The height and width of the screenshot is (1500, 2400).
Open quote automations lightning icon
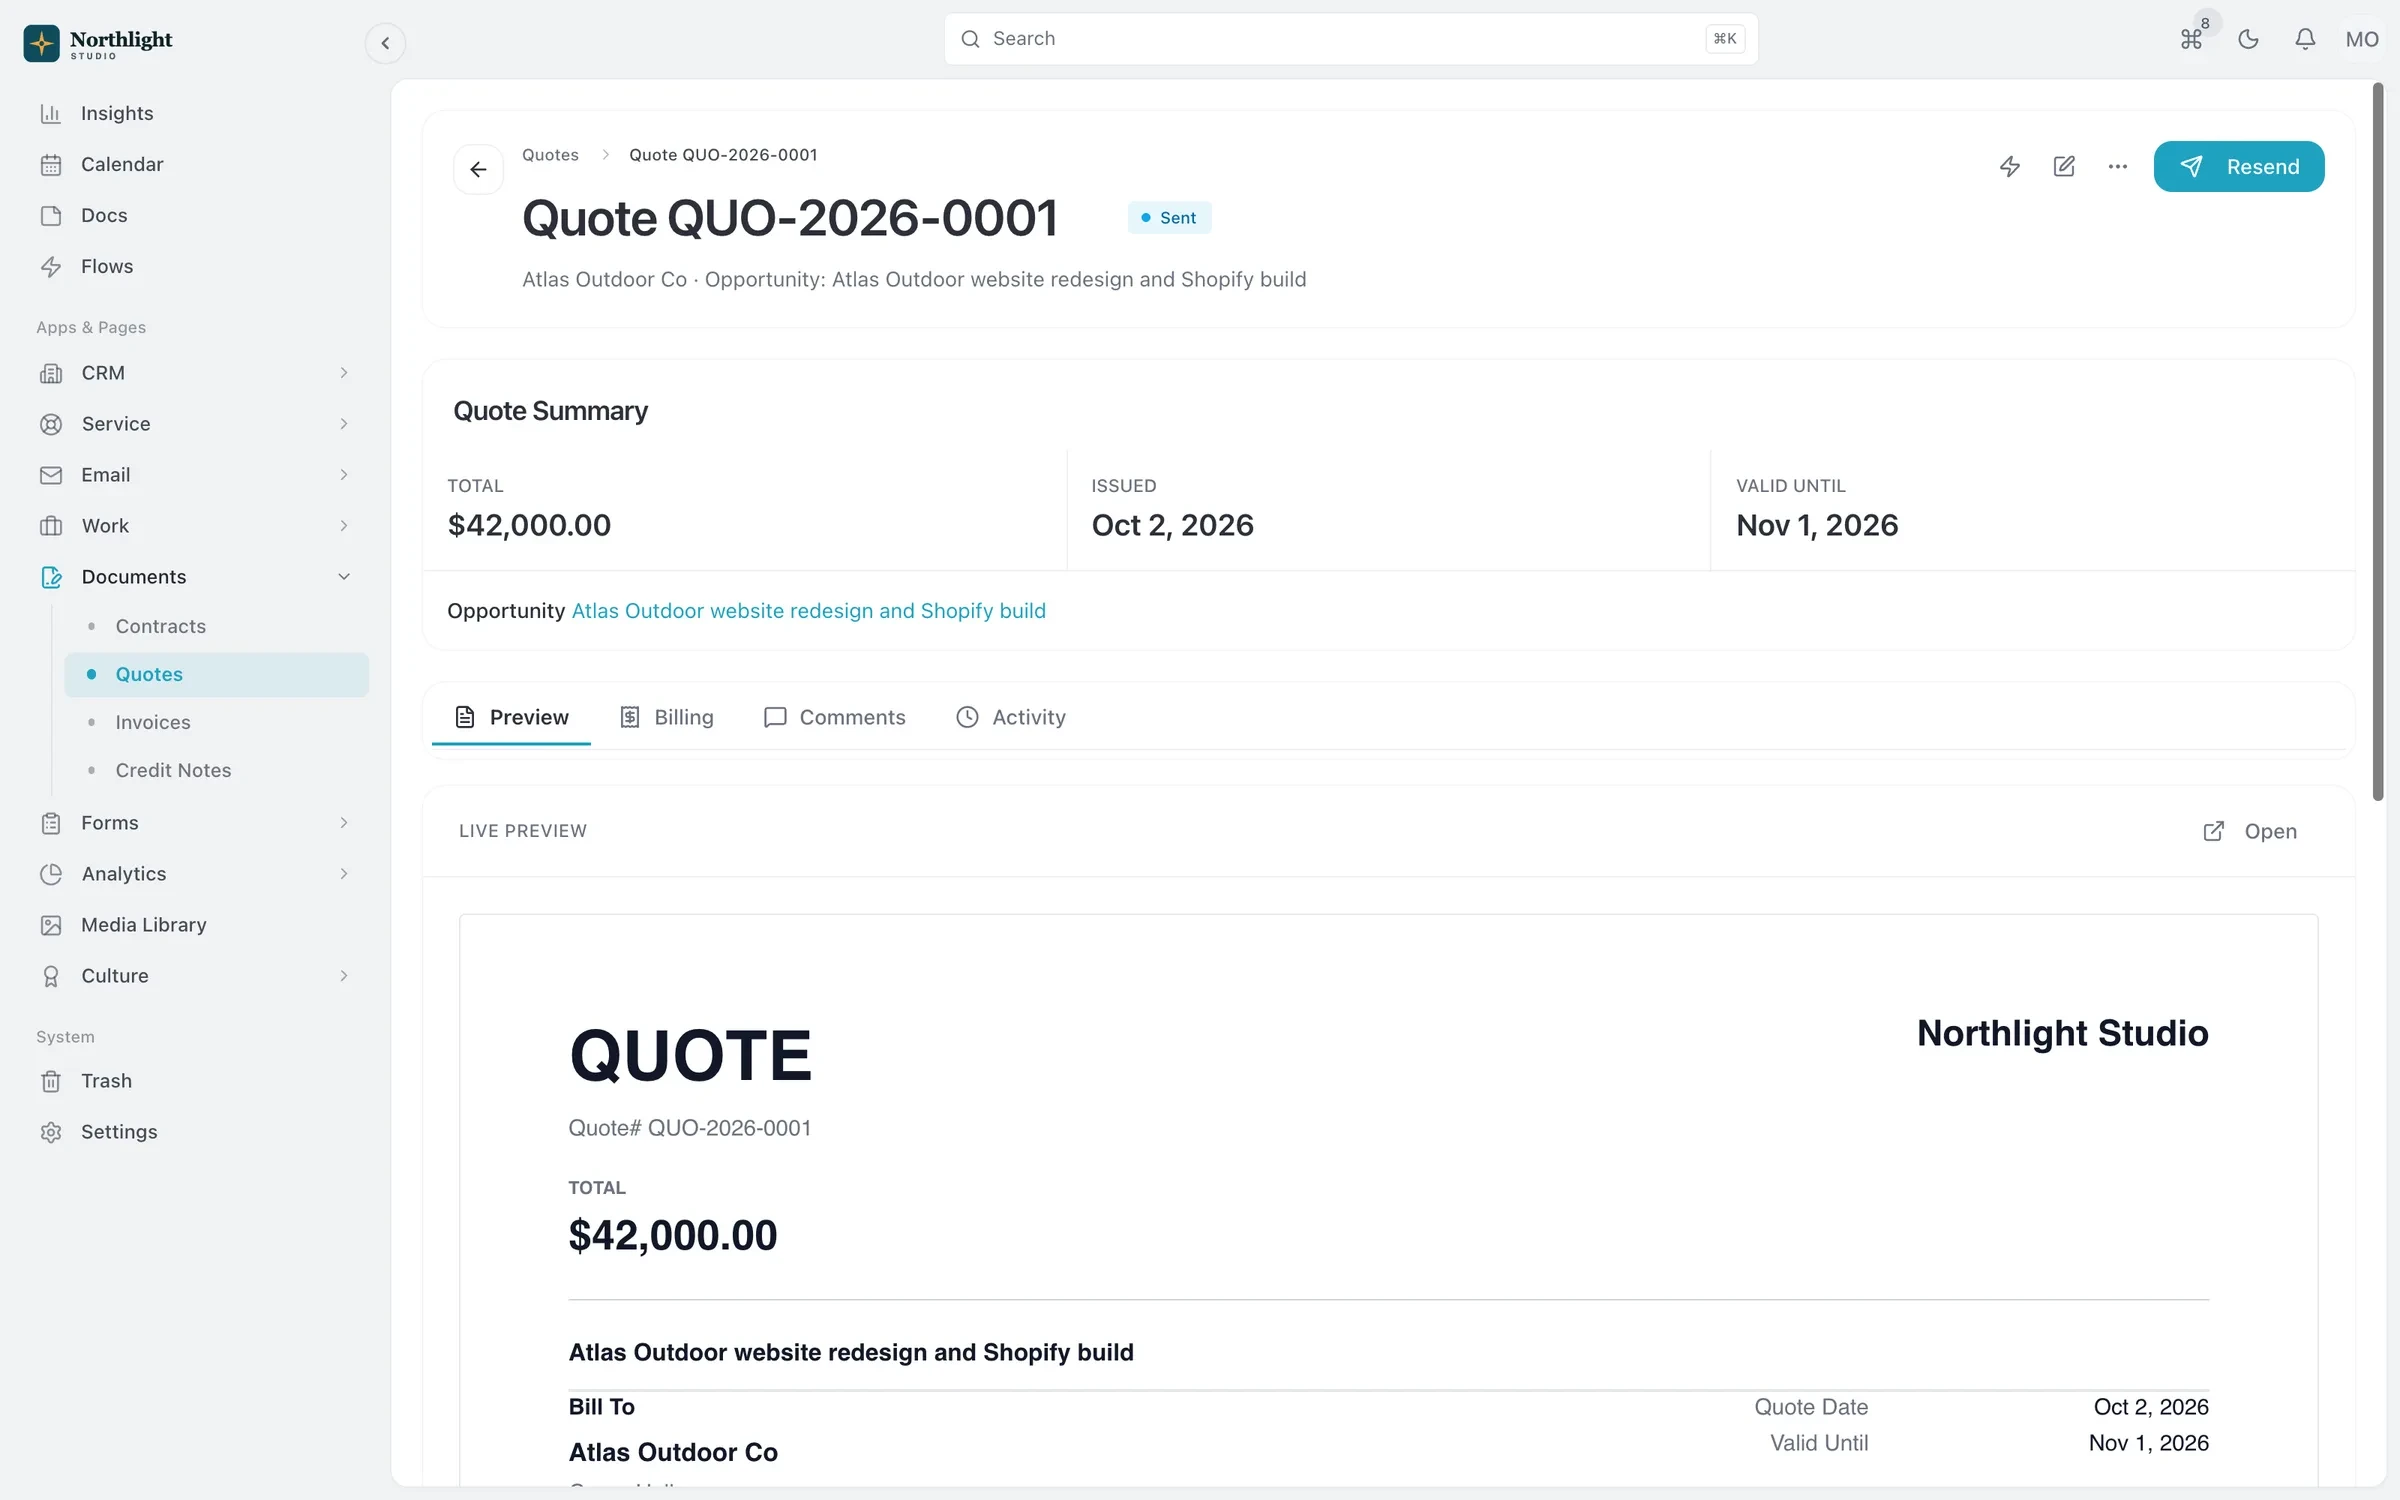(2010, 167)
